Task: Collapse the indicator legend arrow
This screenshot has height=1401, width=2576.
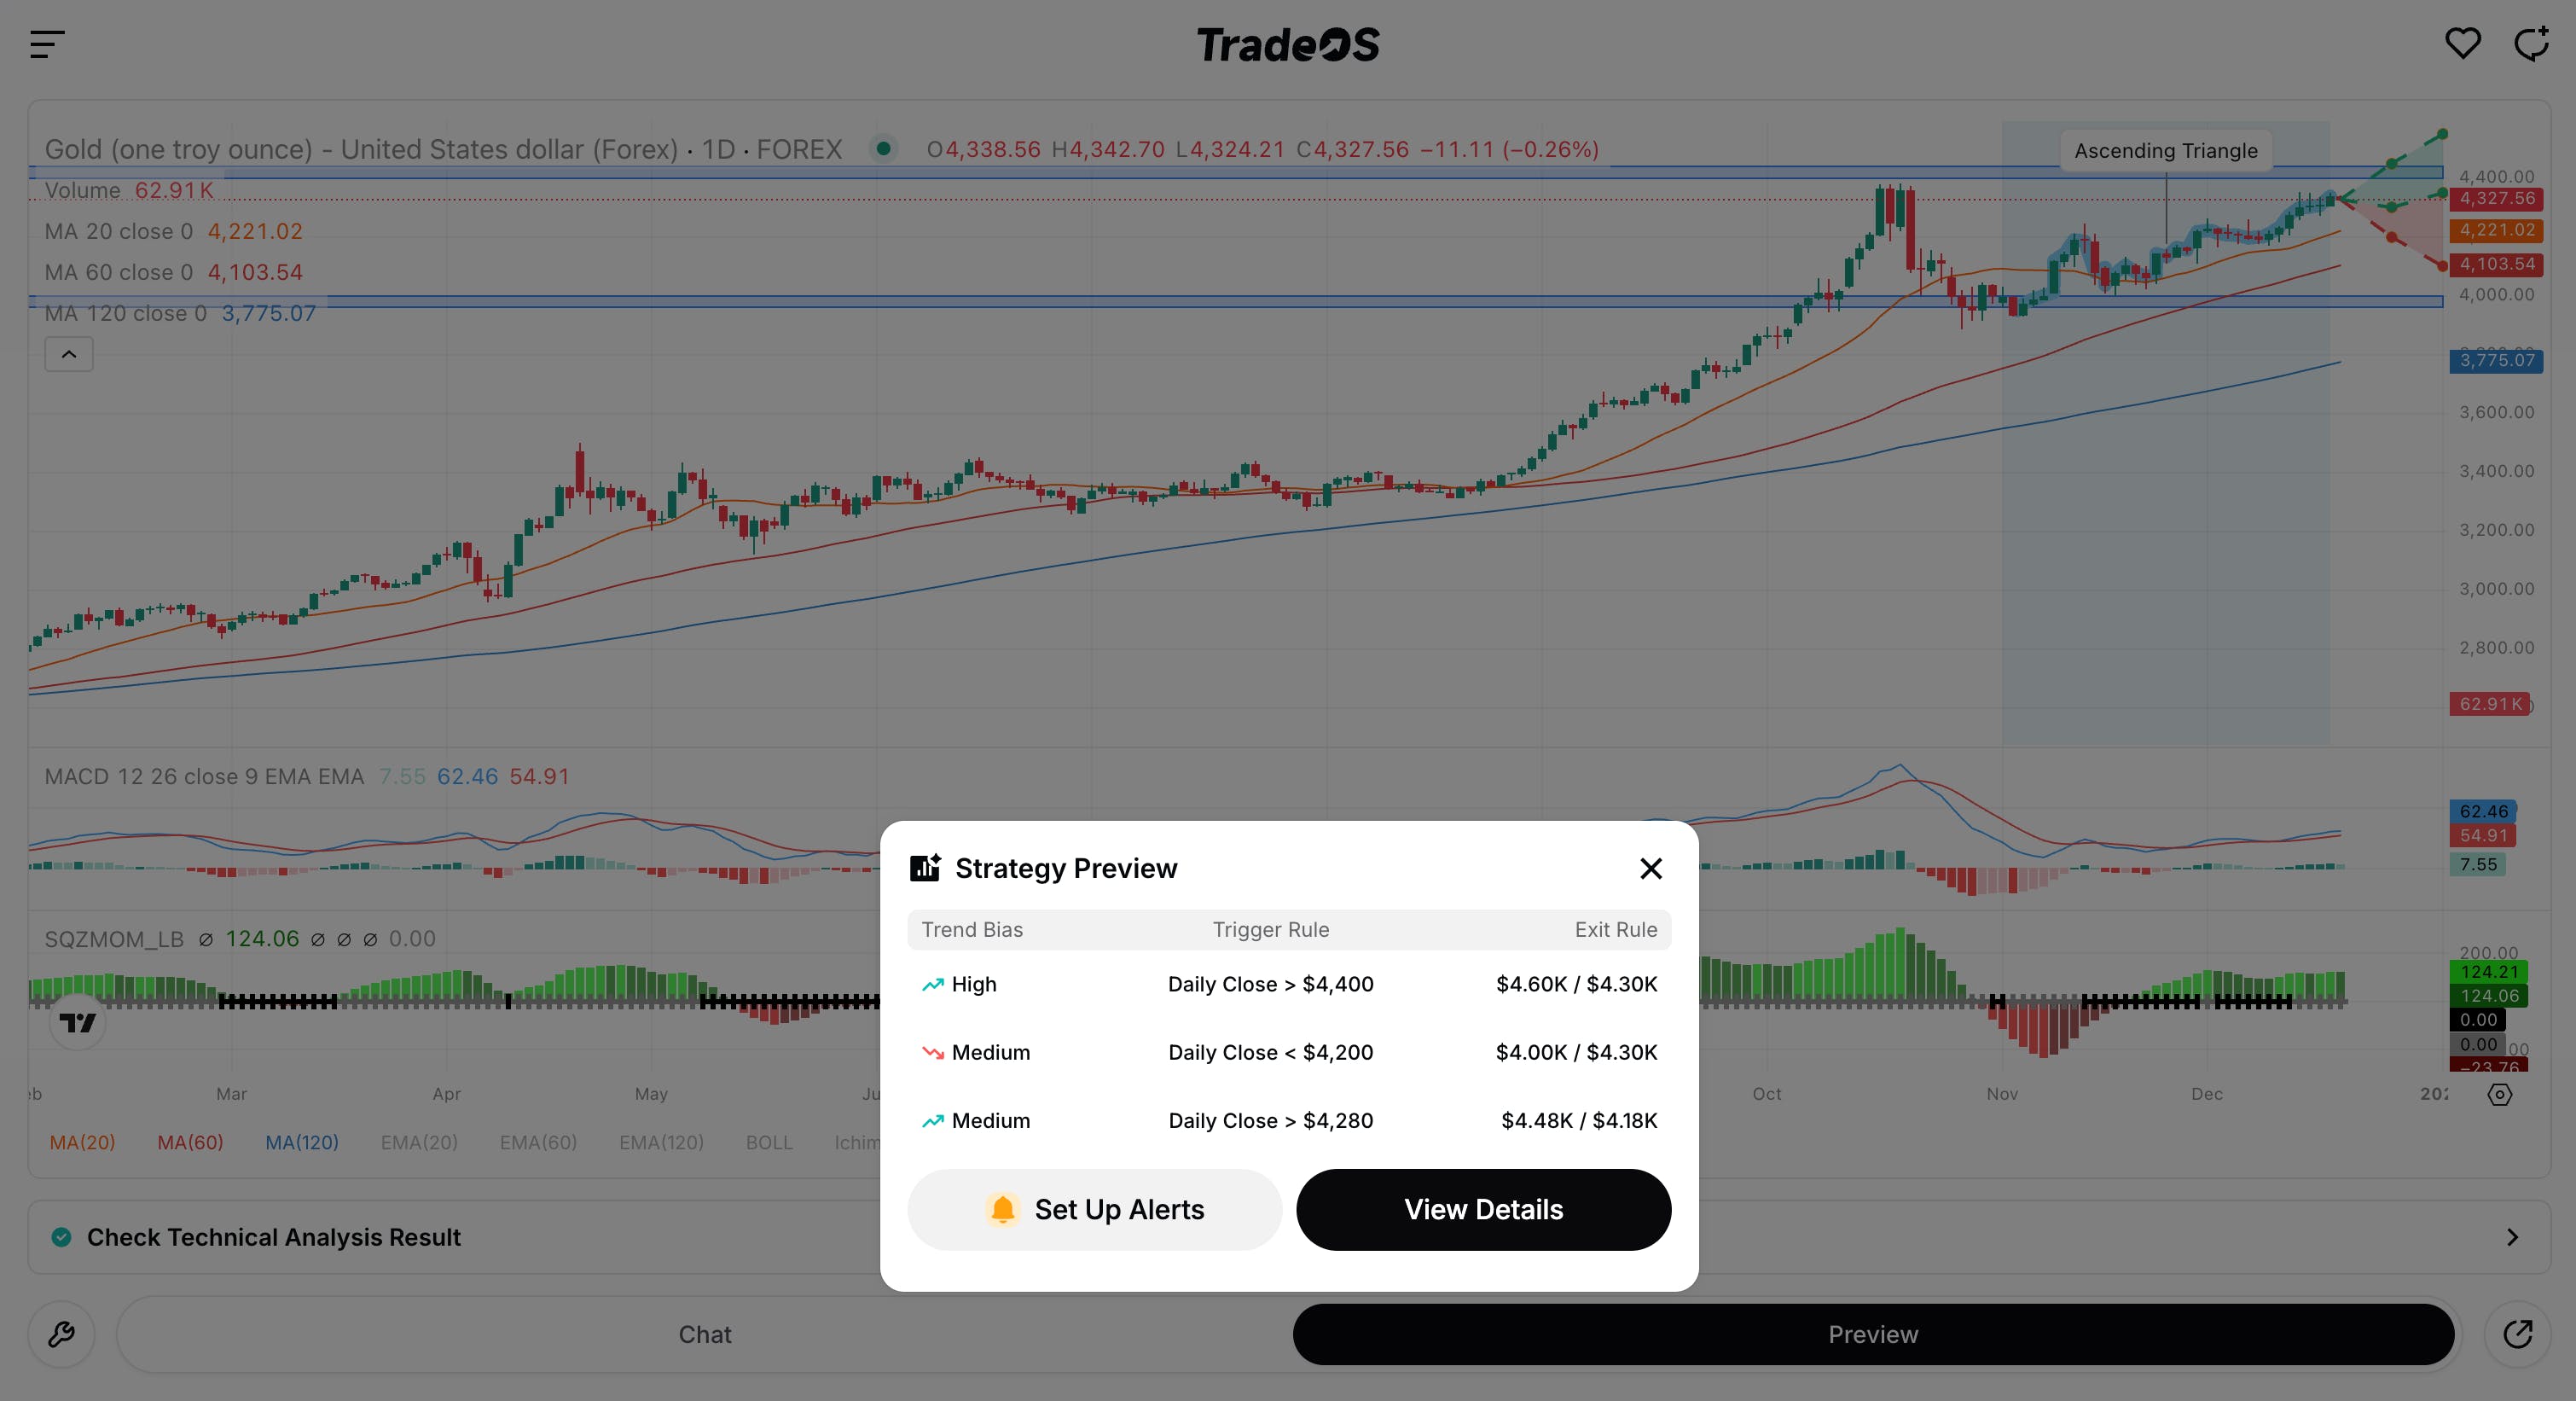Action: click(x=69, y=354)
